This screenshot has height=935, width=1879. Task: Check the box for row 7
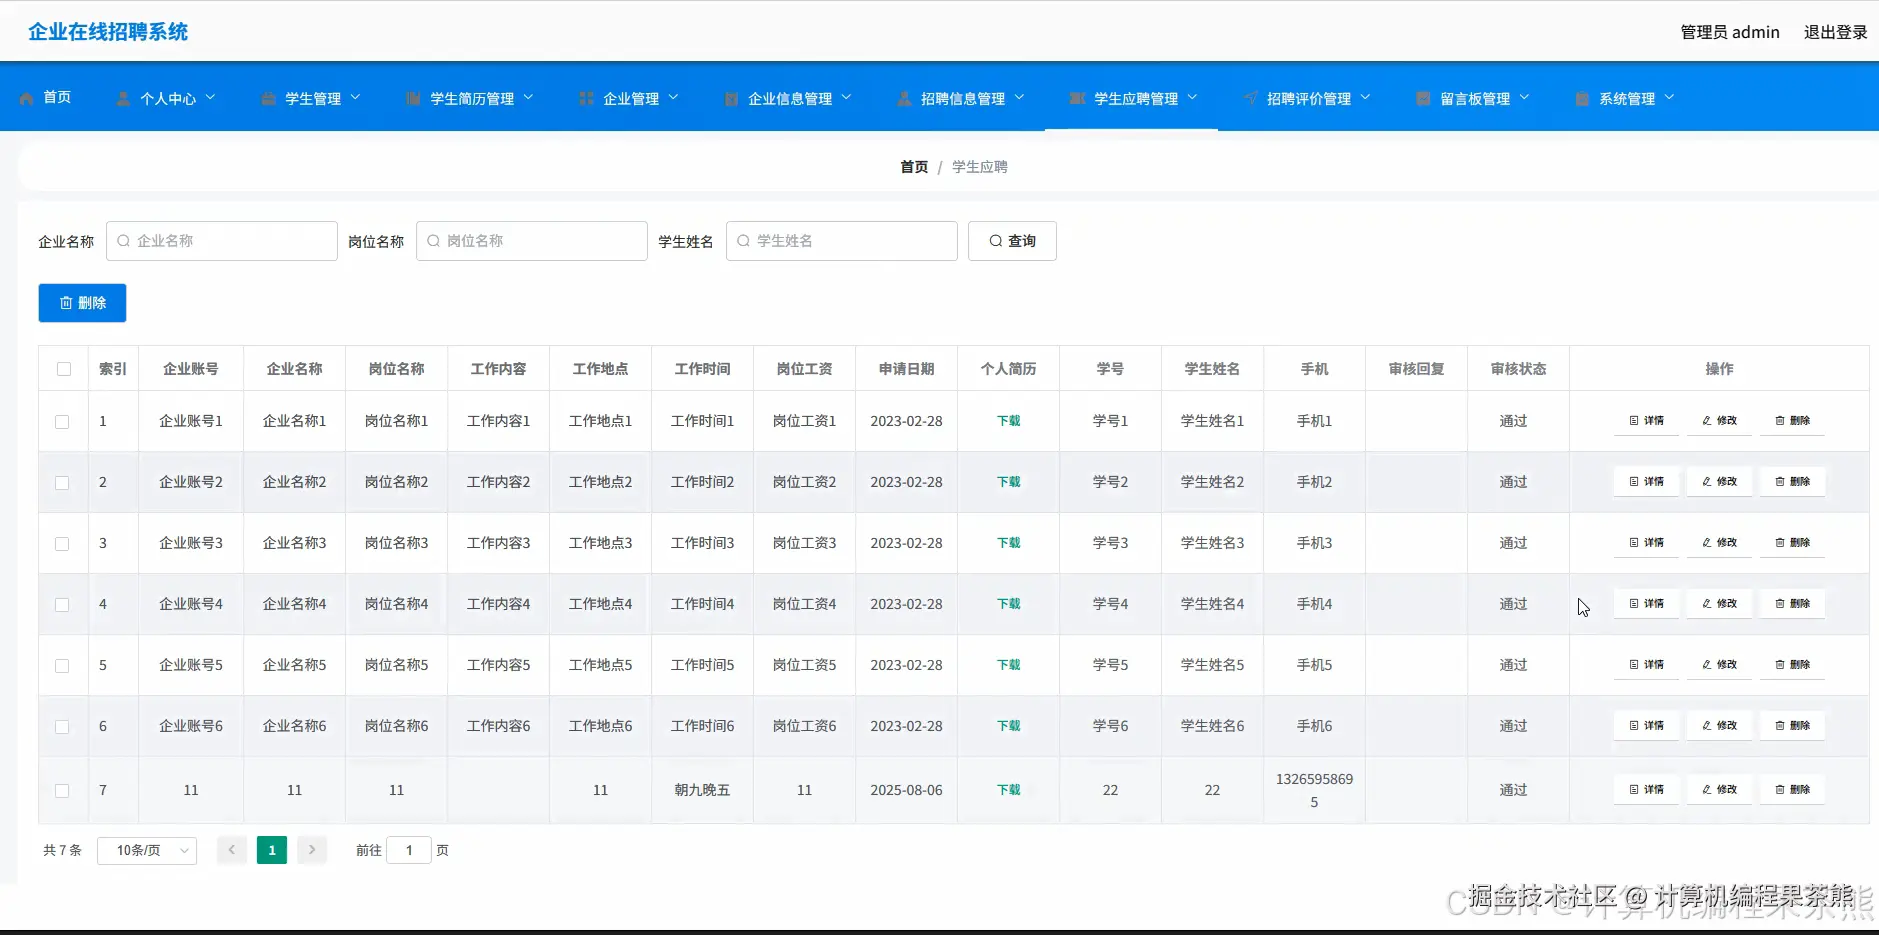(x=62, y=791)
